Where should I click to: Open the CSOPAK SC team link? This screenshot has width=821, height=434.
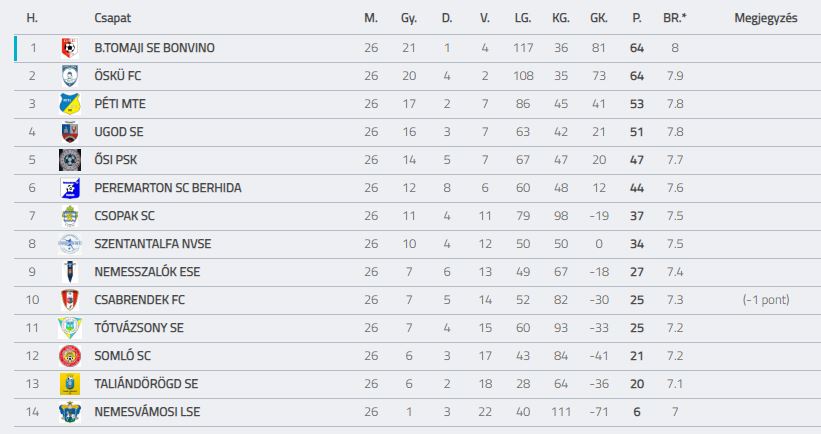click(124, 216)
